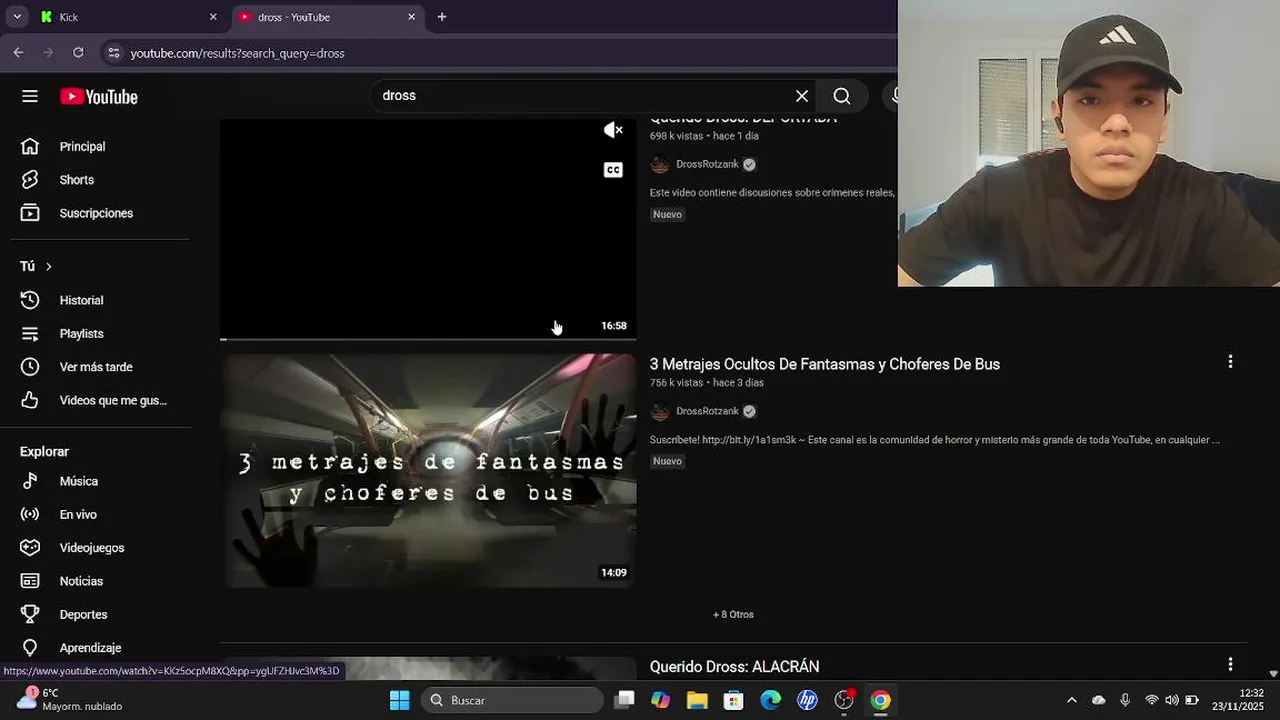Image resolution: width=1280 pixels, height=720 pixels.
Task: Expand '+ 8 Otros' results
Action: (733, 614)
